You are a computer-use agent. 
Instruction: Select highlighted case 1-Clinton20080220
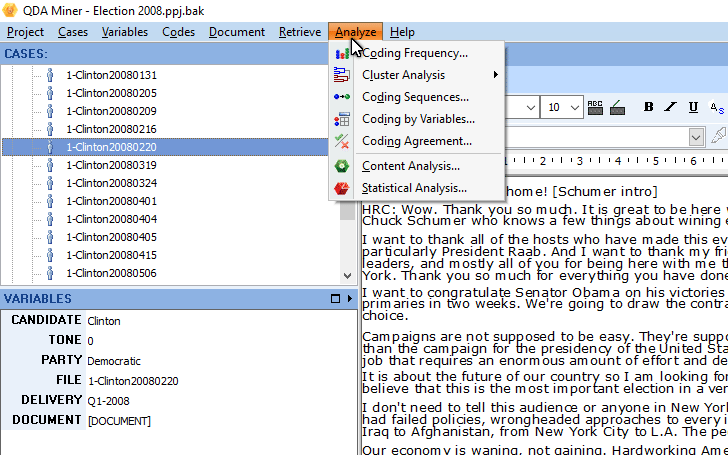111,147
